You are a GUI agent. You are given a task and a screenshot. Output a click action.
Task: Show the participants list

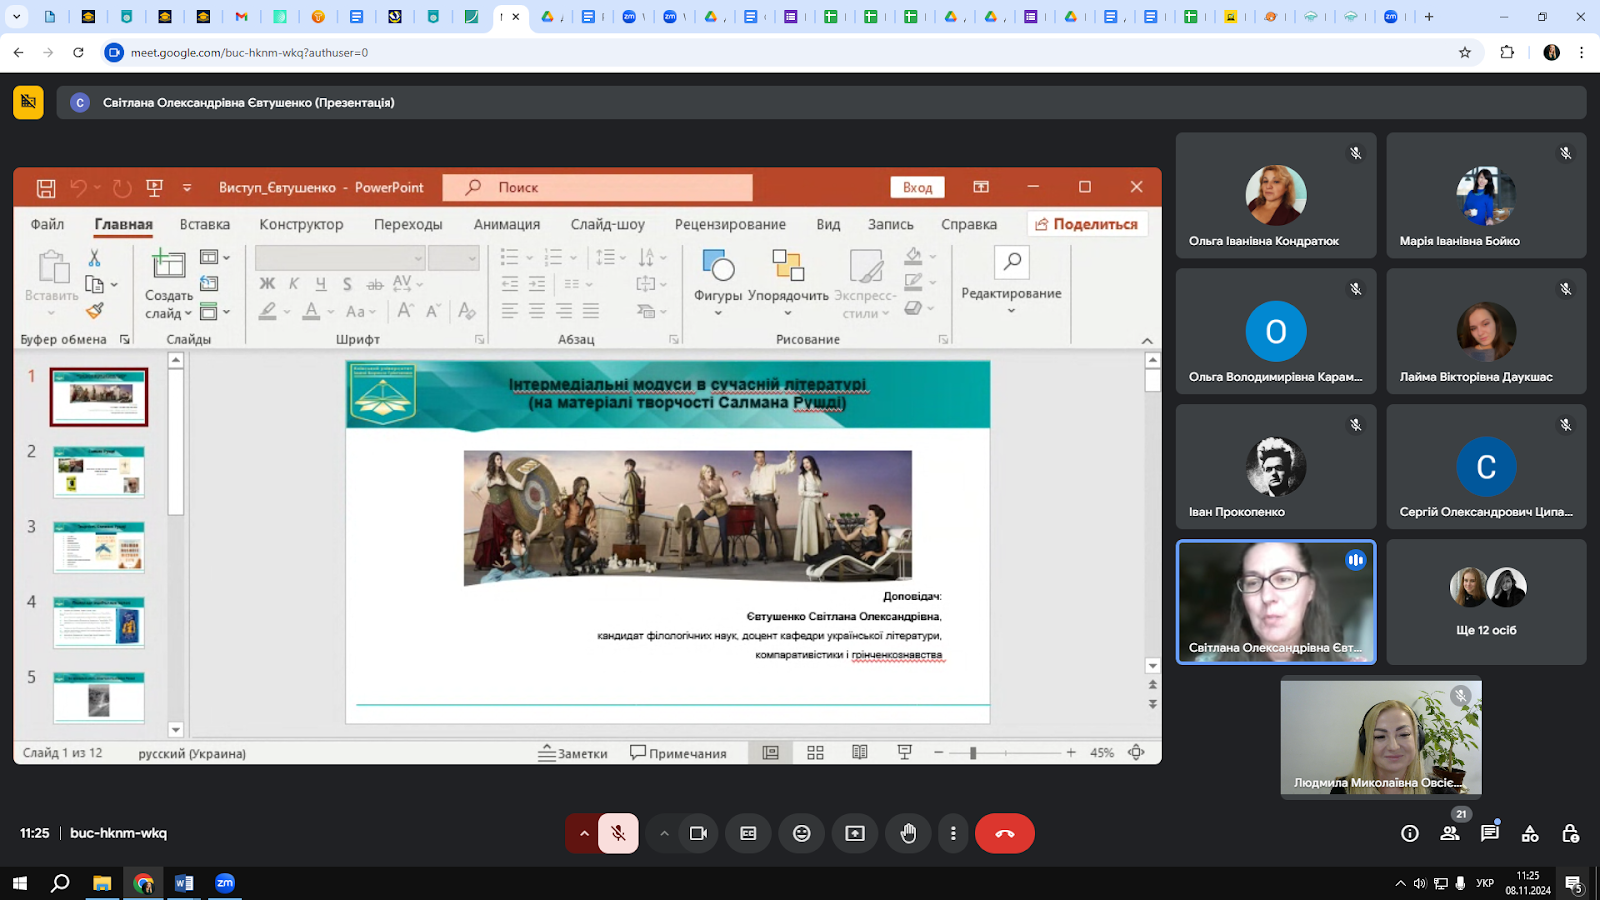1450,833
